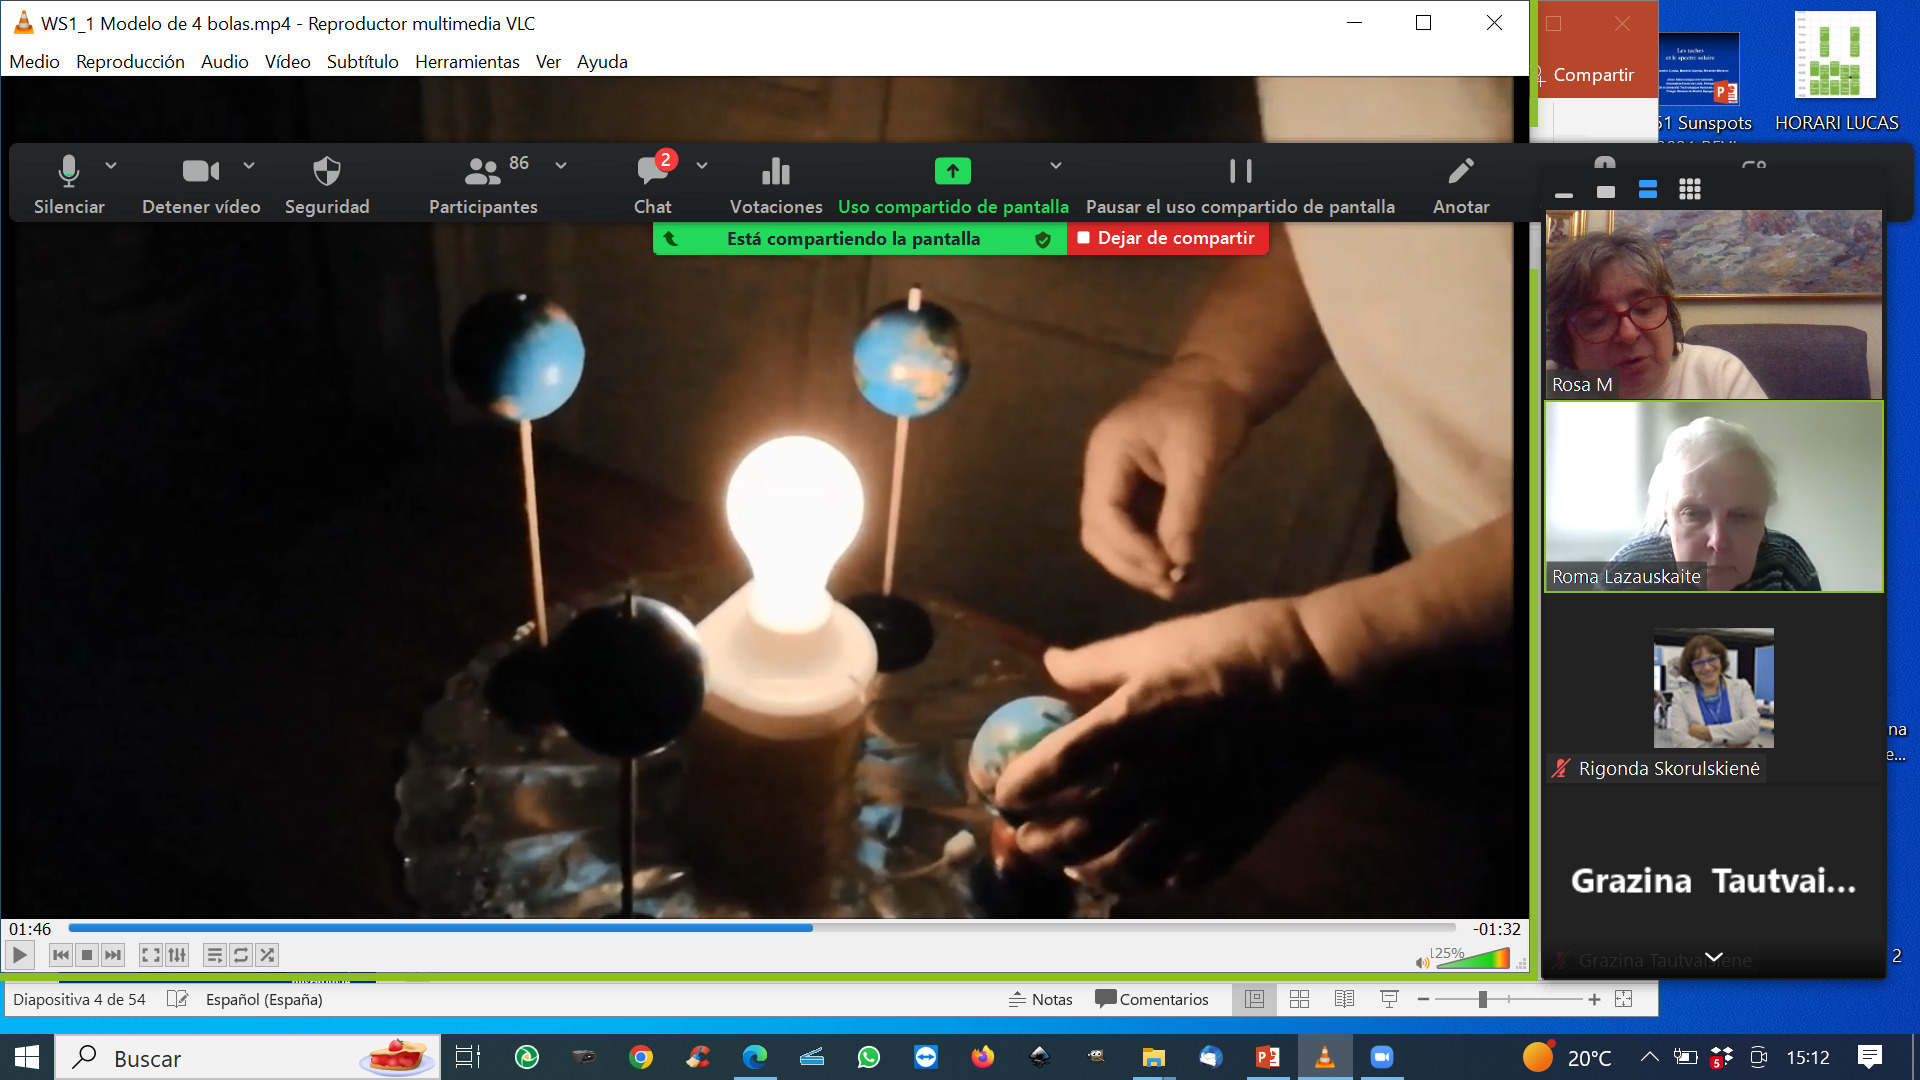Toggle VLC fullscreen mode
Image resolution: width=1920 pixels, height=1080 pixels.
(x=151, y=955)
